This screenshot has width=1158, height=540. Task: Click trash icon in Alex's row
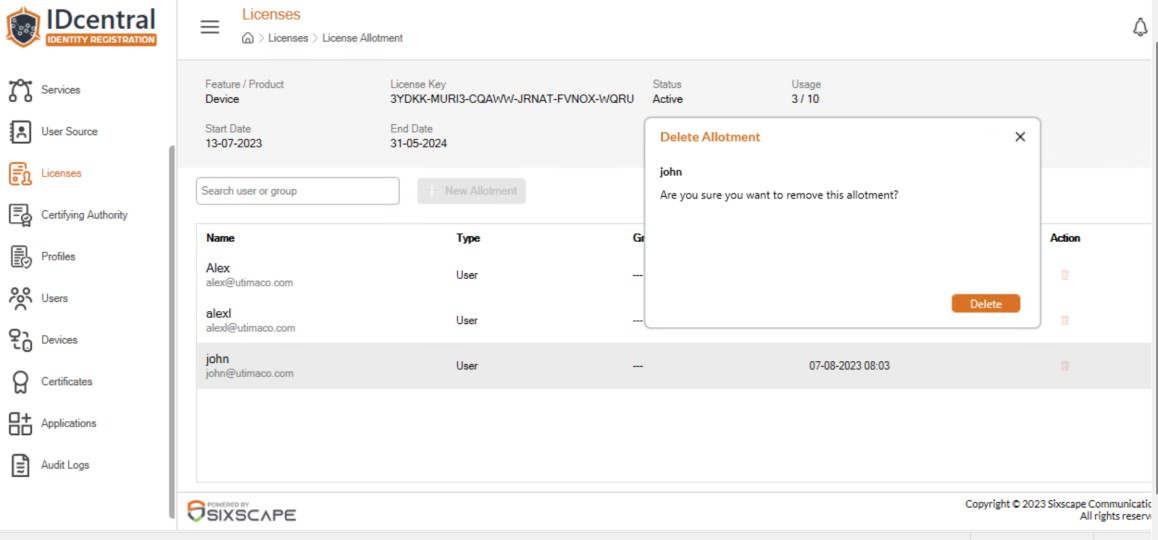pyautogui.click(x=1065, y=275)
